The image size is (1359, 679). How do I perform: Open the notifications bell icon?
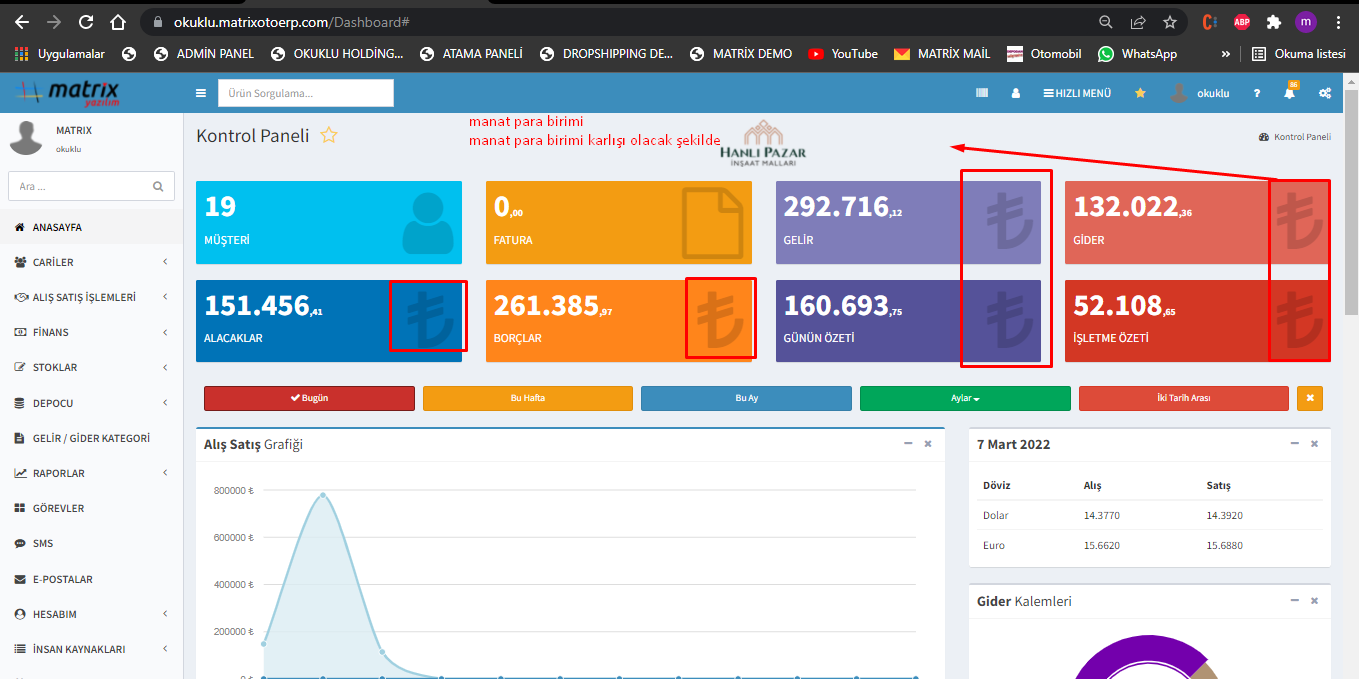coord(1290,93)
